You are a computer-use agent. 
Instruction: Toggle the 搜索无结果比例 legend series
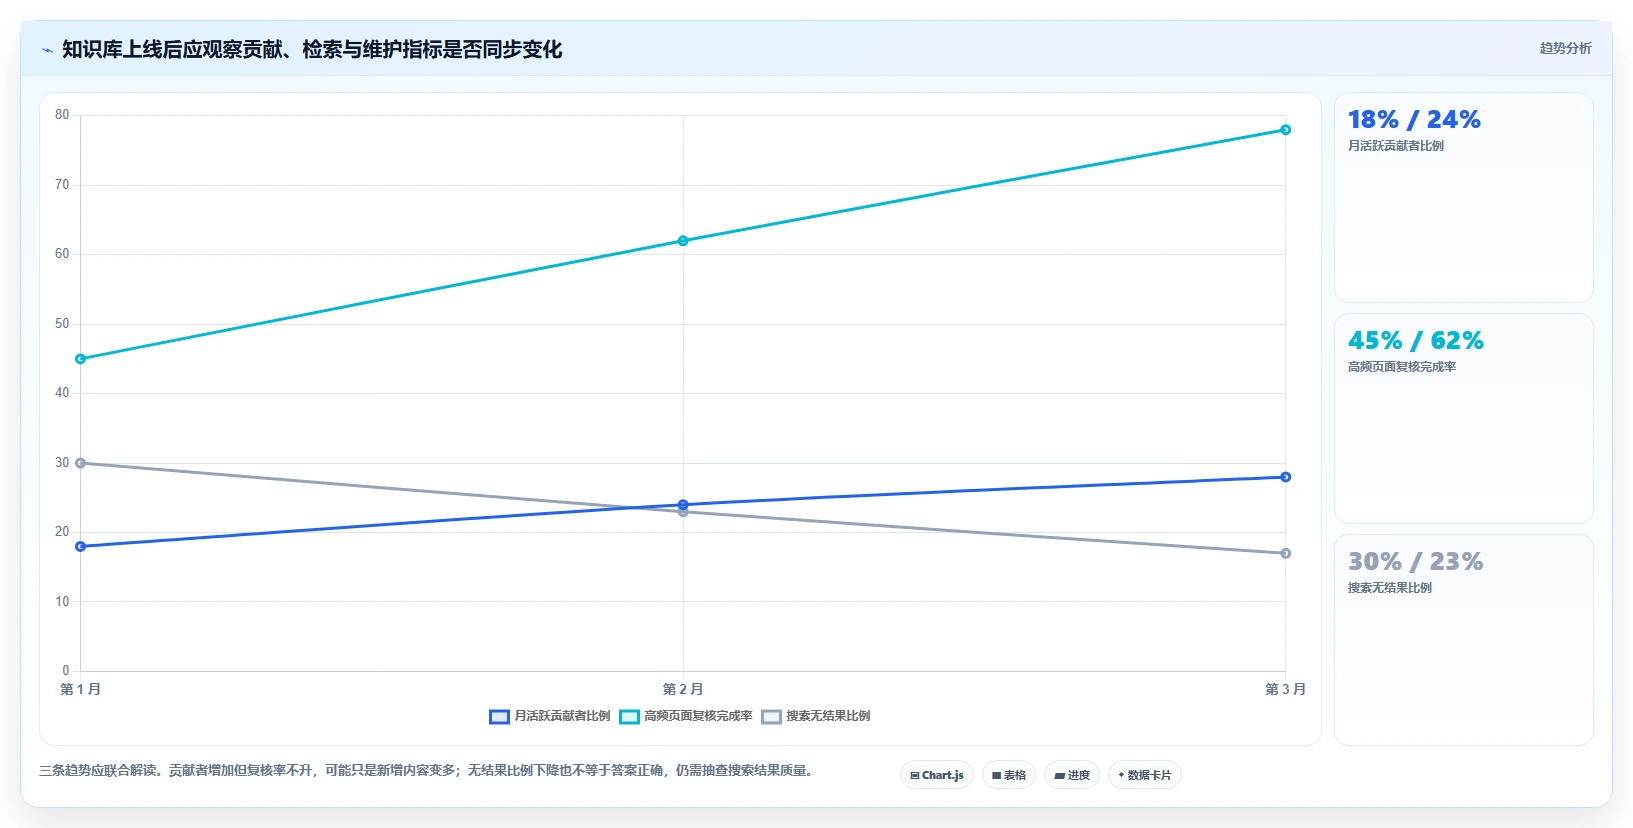pyautogui.click(x=816, y=716)
